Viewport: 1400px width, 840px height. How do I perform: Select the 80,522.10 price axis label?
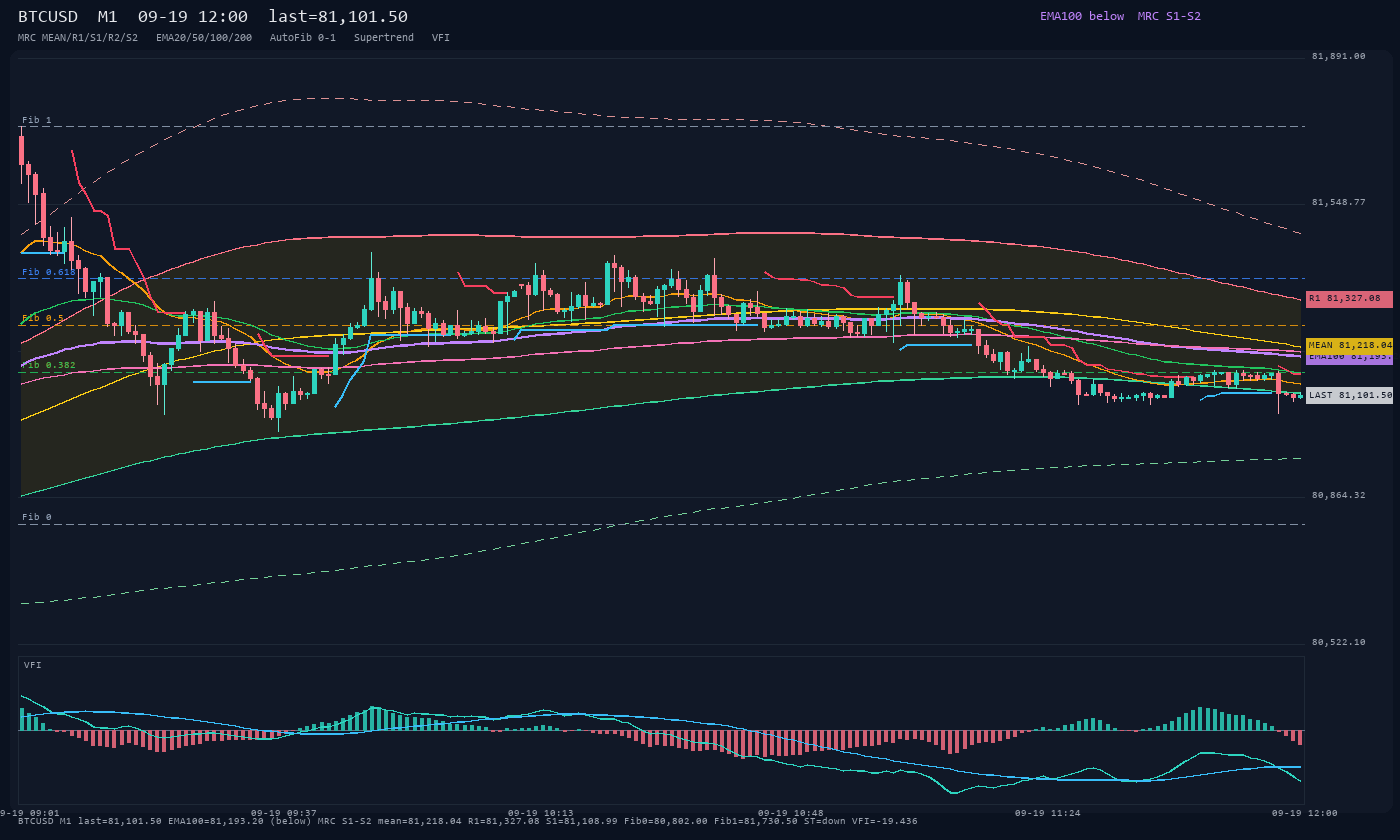(1338, 642)
